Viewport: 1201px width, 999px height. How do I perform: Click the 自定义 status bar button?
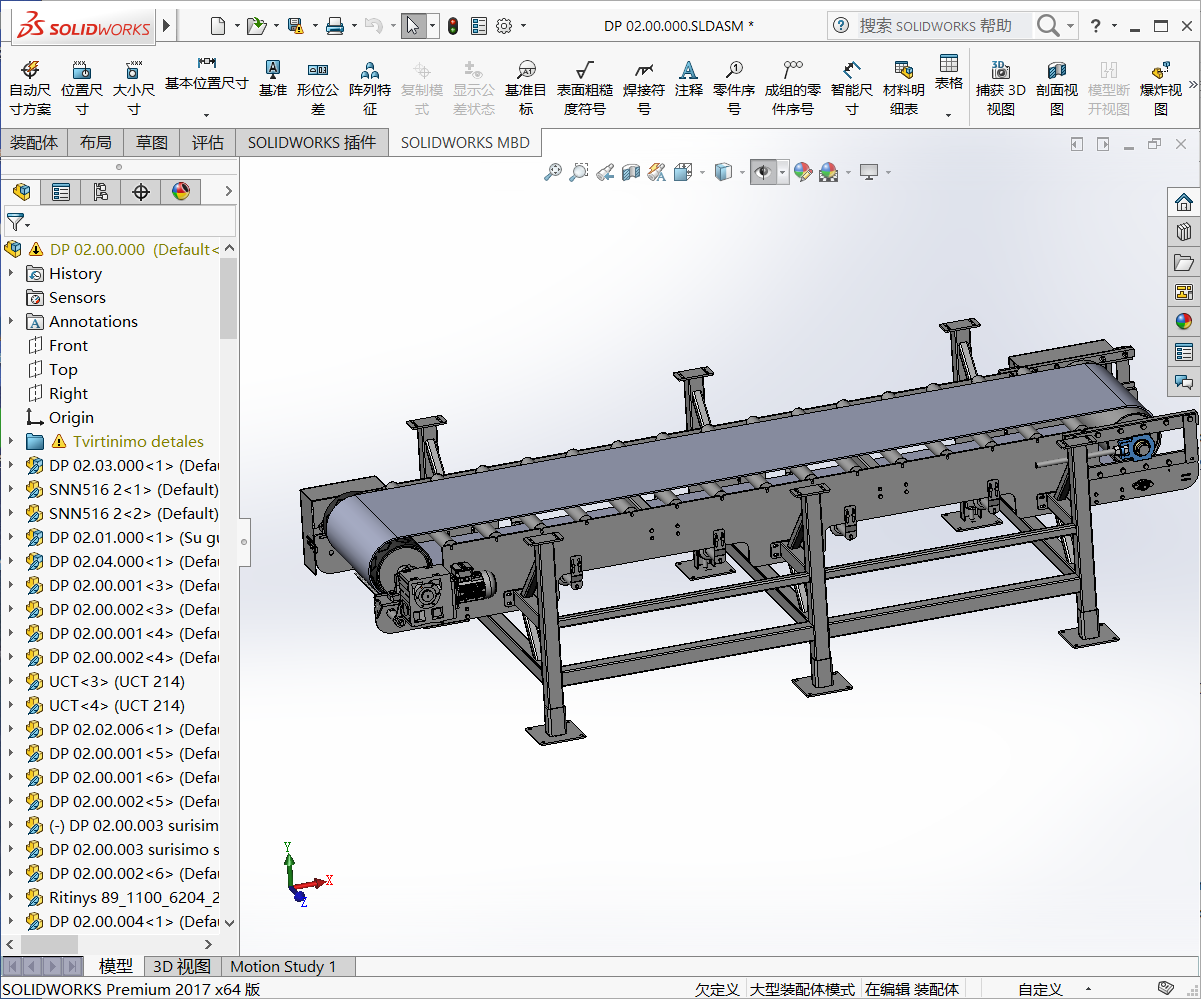[1040, 989]
